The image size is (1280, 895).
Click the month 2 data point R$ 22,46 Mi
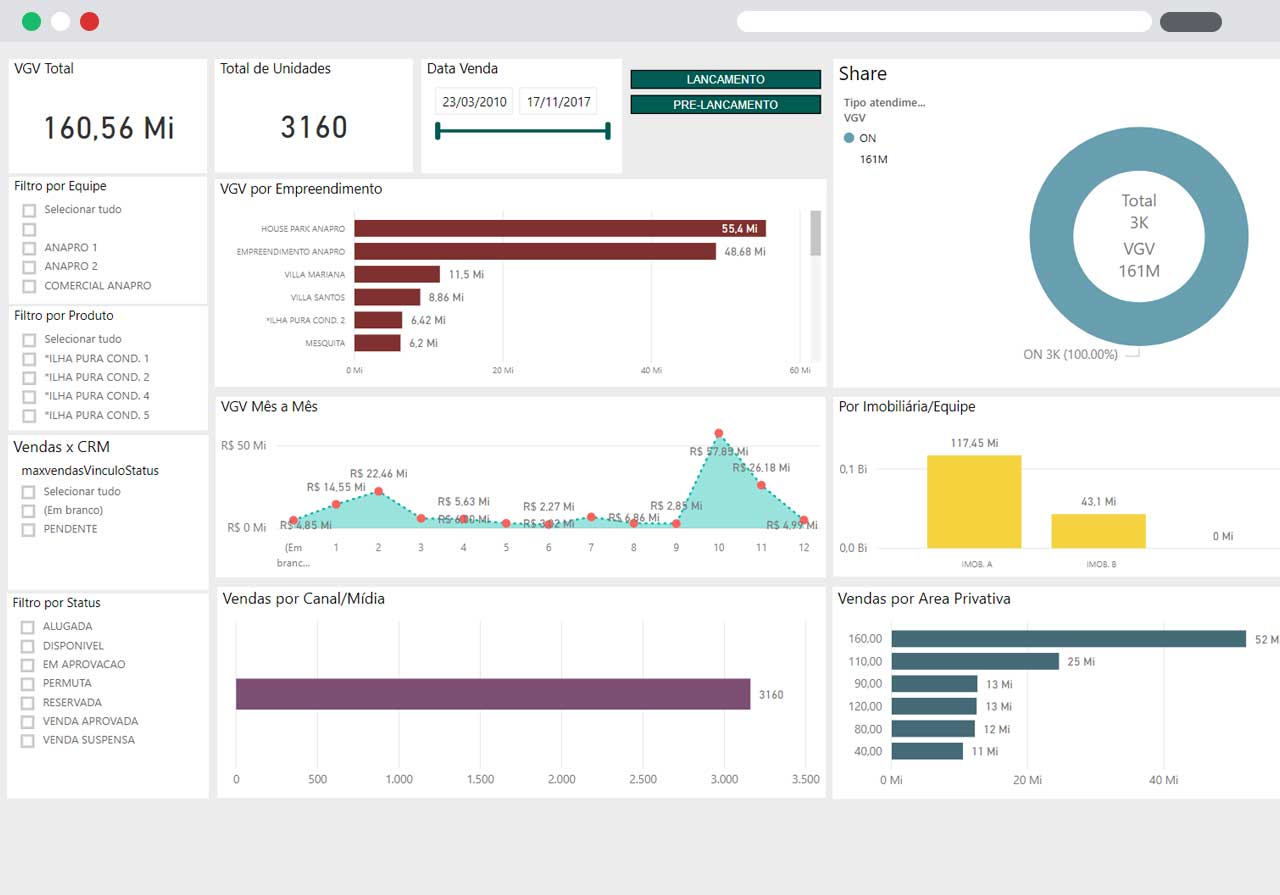pyautogui.click(x=378, y=491)
